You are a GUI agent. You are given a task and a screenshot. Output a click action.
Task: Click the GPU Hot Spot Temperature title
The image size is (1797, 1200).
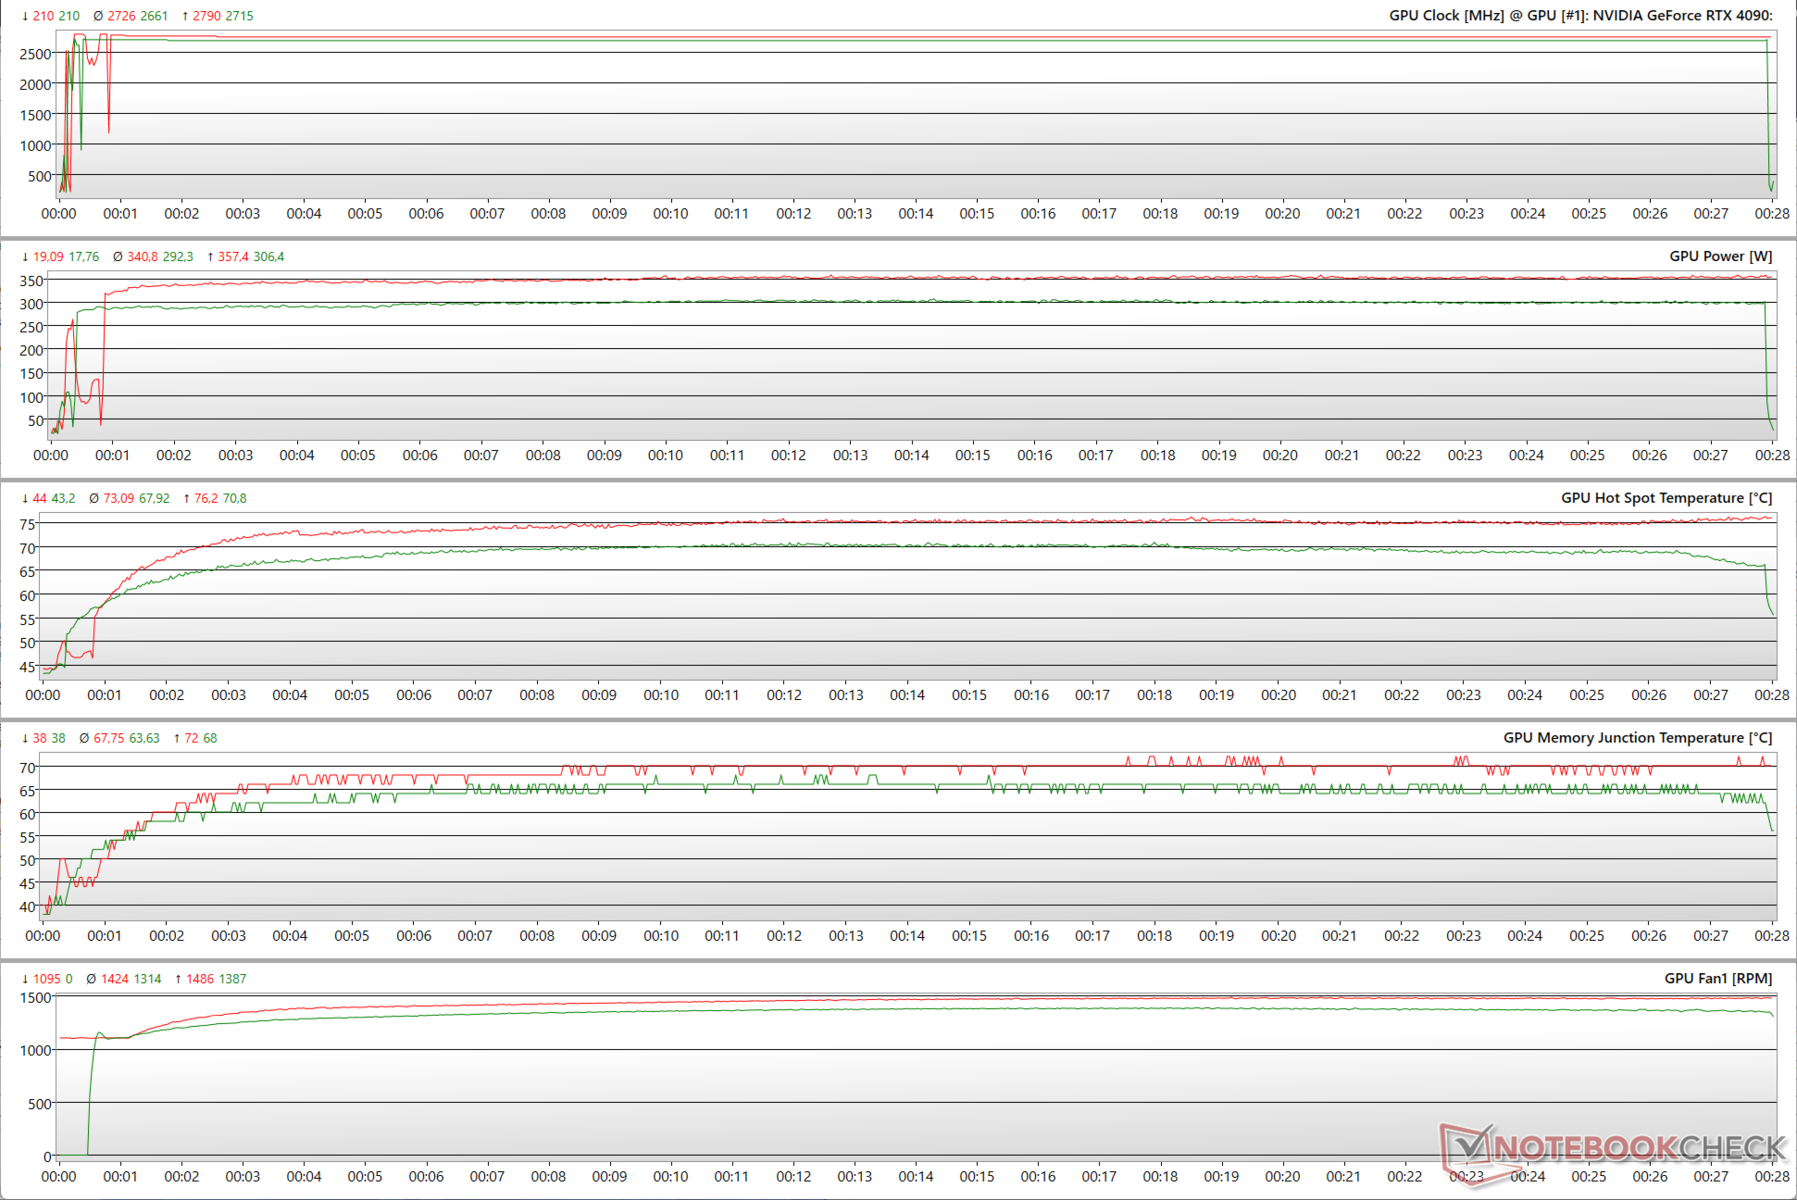1666,498
